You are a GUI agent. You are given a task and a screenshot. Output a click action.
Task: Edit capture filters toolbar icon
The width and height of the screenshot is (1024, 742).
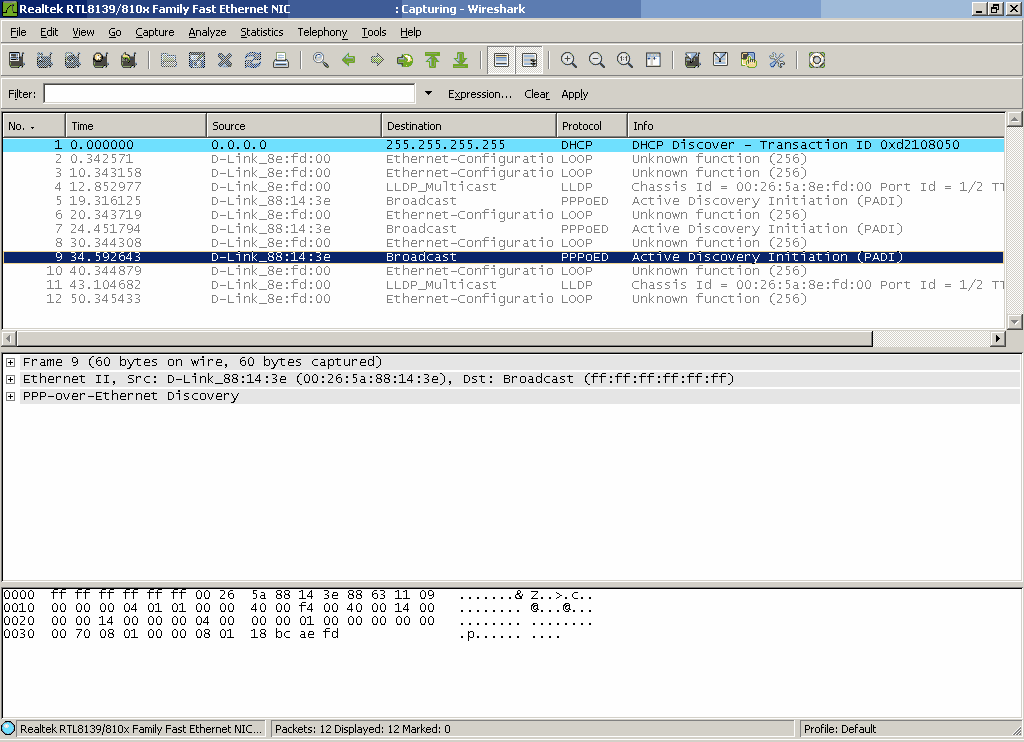(692, 60)
